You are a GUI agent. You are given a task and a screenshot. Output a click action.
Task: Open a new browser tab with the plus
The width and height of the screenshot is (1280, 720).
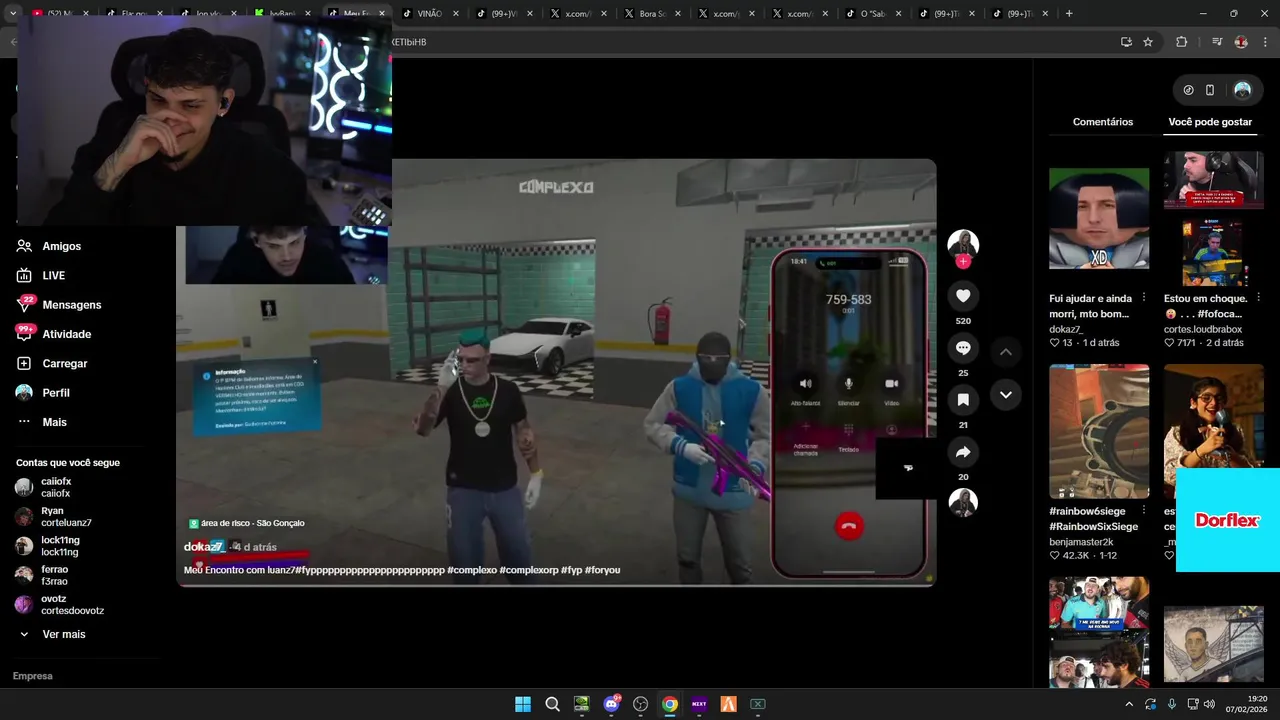[x=1069, y=14]
